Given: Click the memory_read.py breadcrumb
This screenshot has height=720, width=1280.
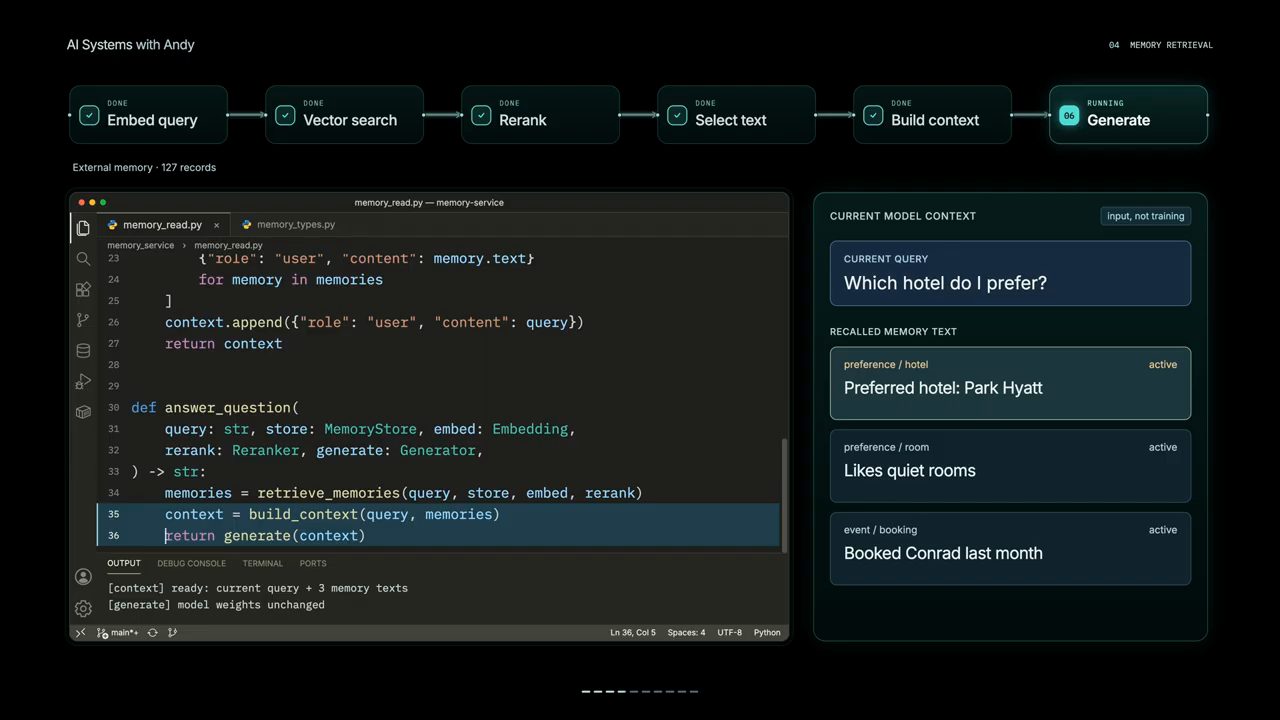Looking at the screenshot, I should (x=228, y=245).
